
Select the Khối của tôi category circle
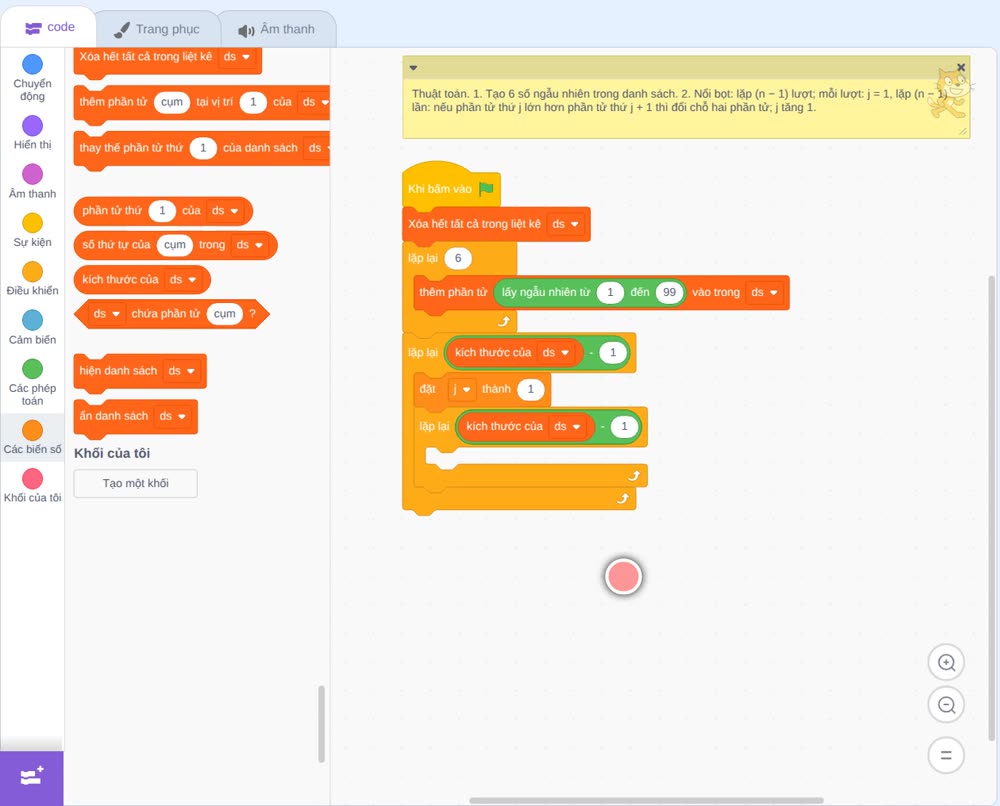click(33, 478)
